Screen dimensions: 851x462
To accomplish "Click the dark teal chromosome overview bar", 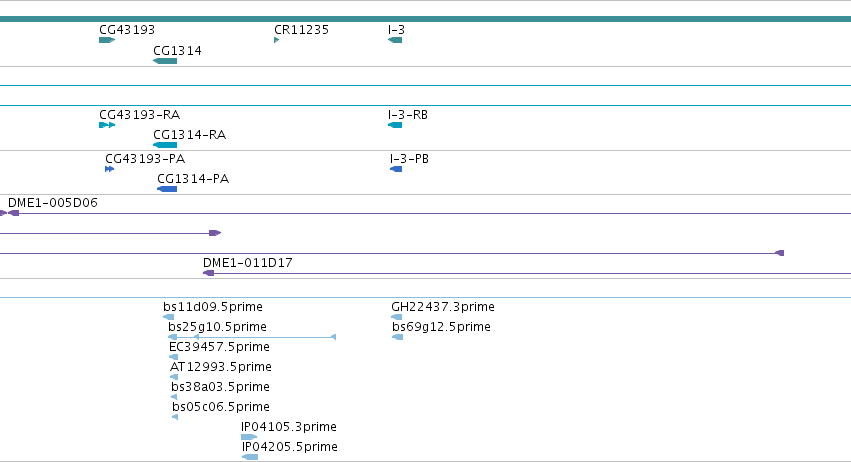I will pyautogui.click(x=426, y=19).
